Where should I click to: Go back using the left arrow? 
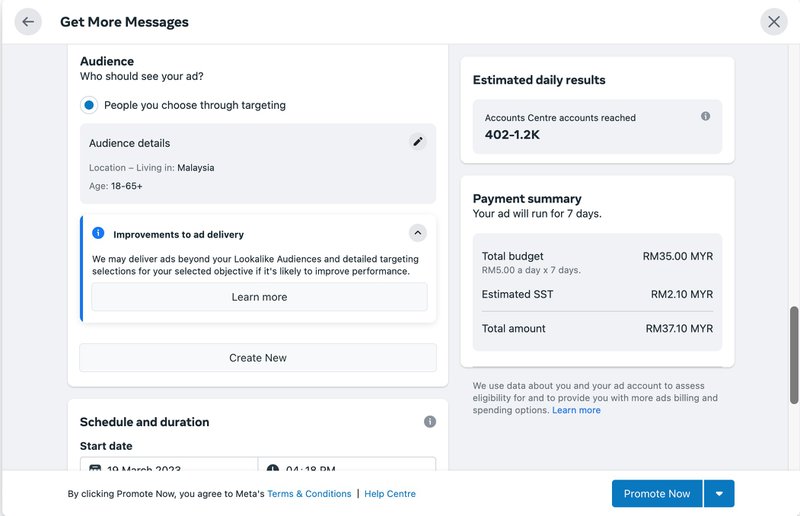pyautogui.click(x=28, y=22)
